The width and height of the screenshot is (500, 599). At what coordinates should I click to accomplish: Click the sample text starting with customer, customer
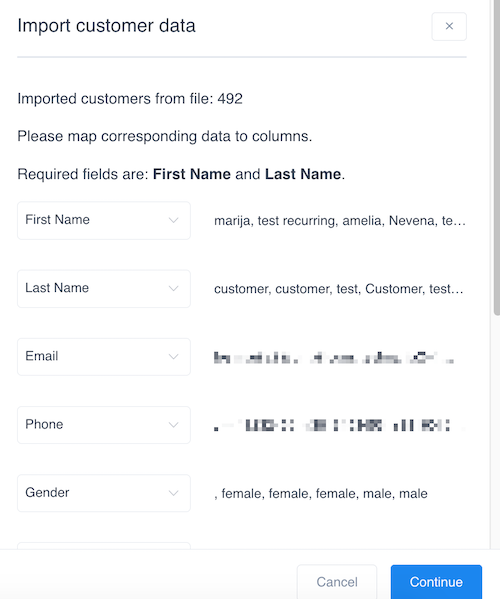pyautogui.click(x=338, y=289)
